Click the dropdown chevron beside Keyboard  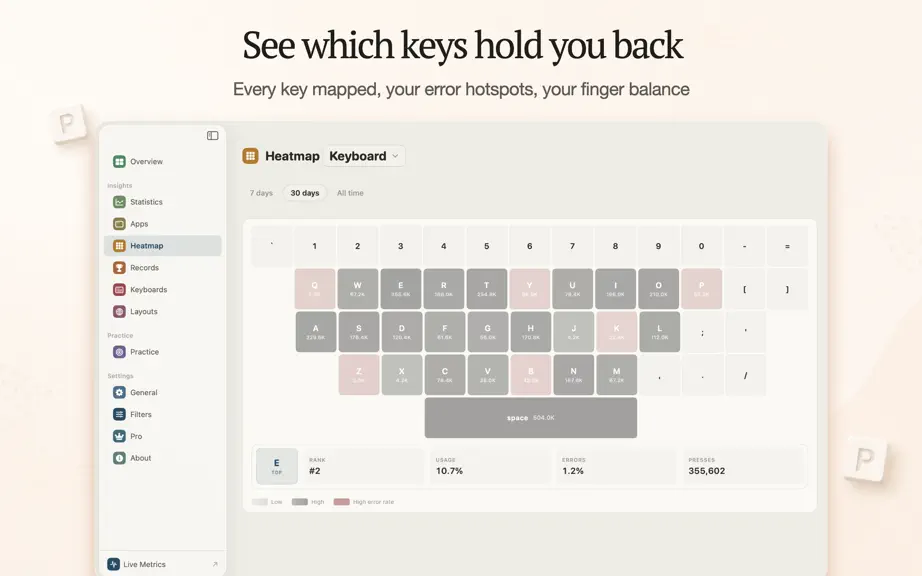(395, 156)
